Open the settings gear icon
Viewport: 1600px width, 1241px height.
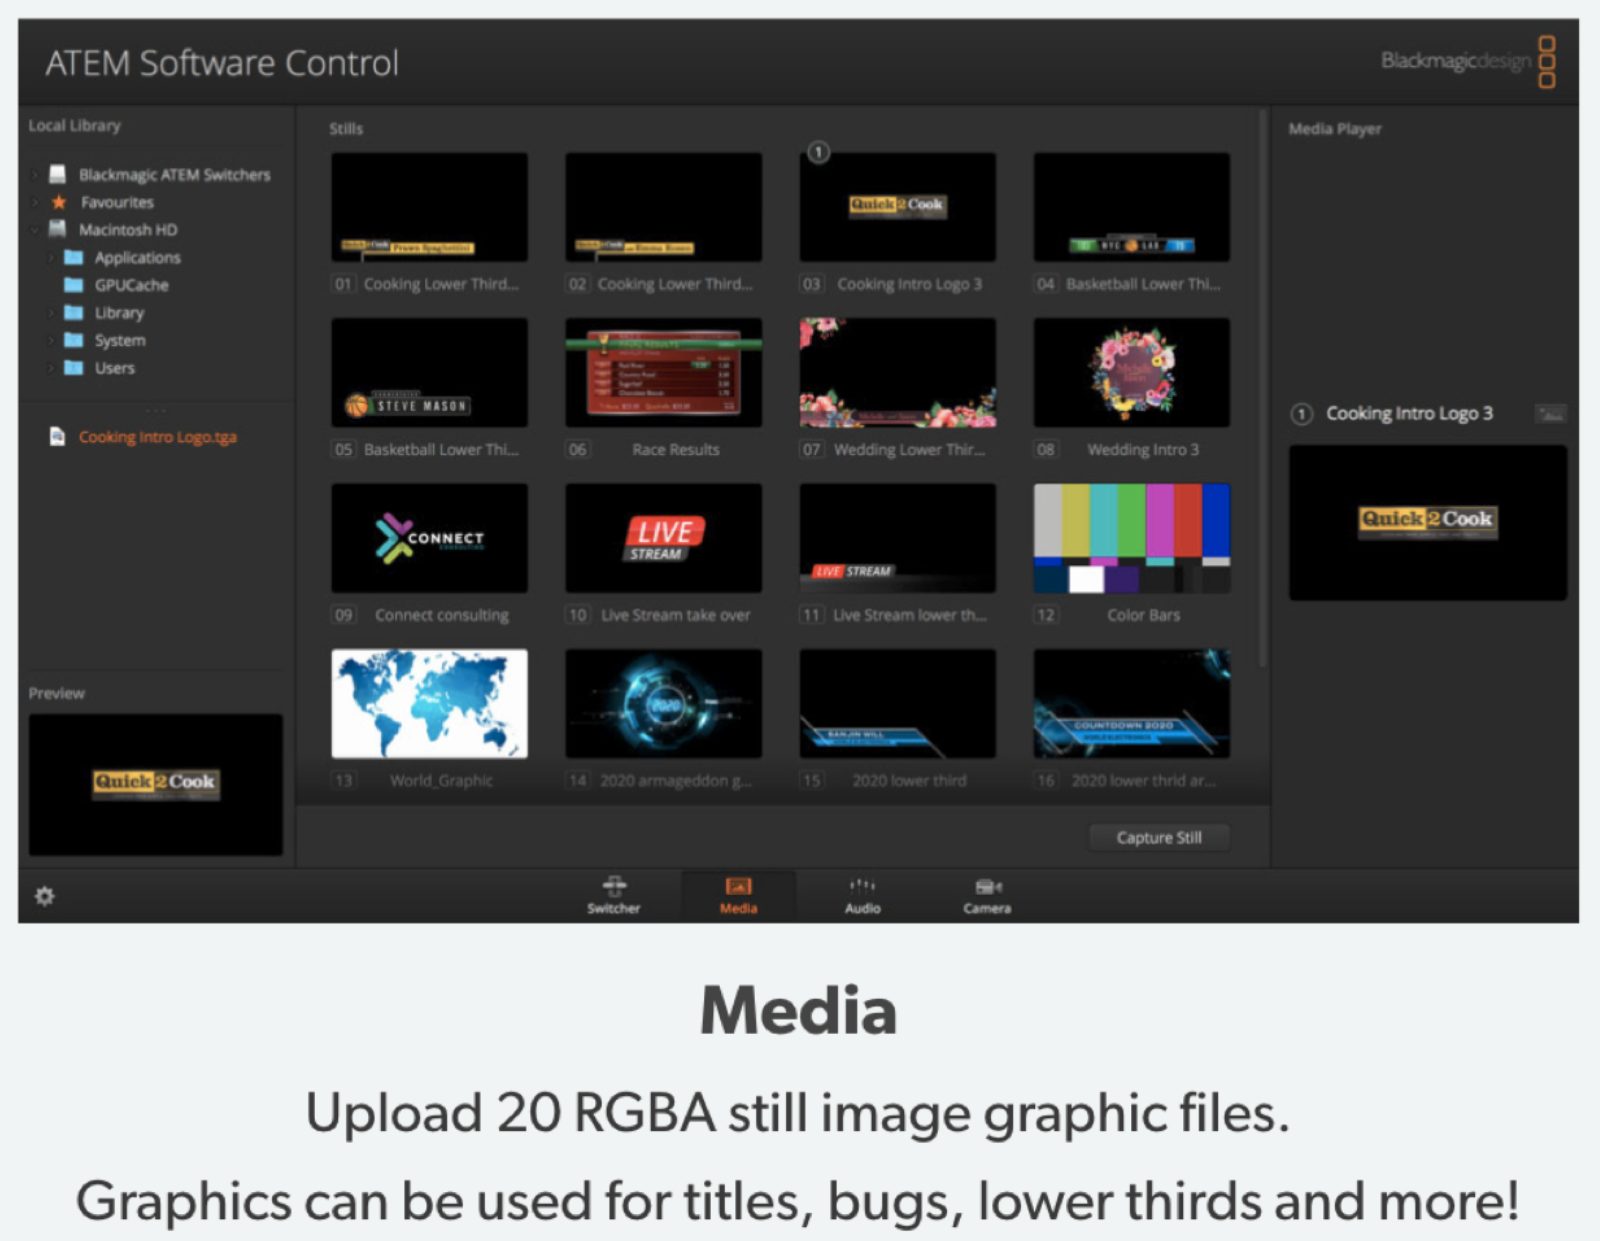coord(44,896)
